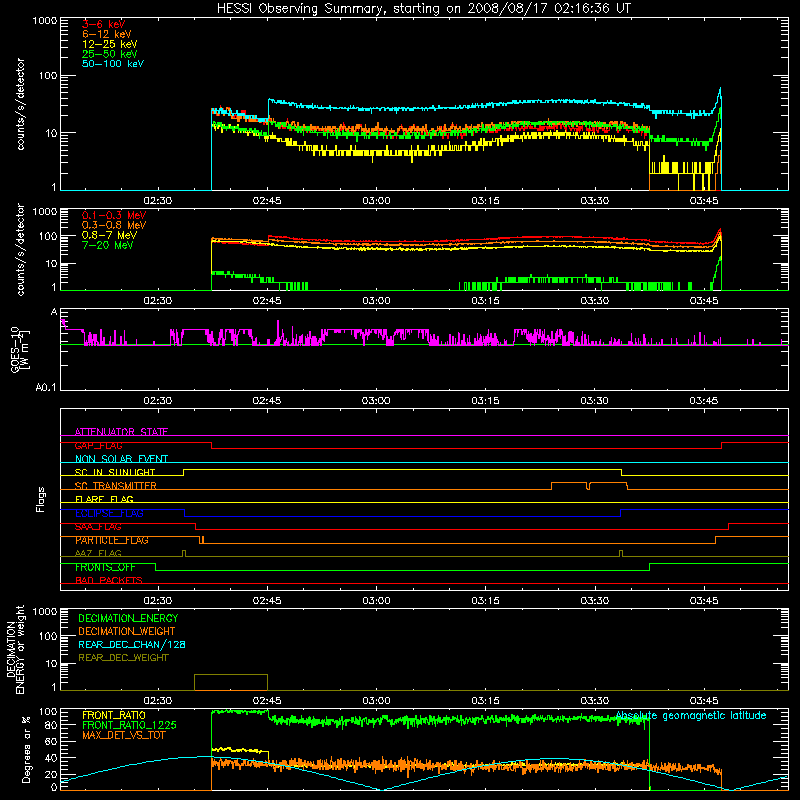Click the yellow 0.8-7 MeV legend entry
Viewport: 800px width, 800px height.
tap(109, 235)
